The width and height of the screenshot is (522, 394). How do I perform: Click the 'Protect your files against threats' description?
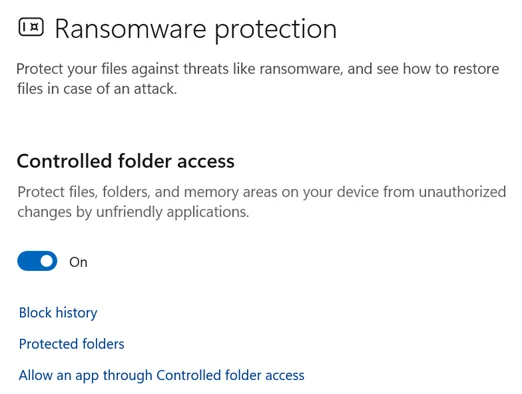pyautogui.click(x=258, y=79)
